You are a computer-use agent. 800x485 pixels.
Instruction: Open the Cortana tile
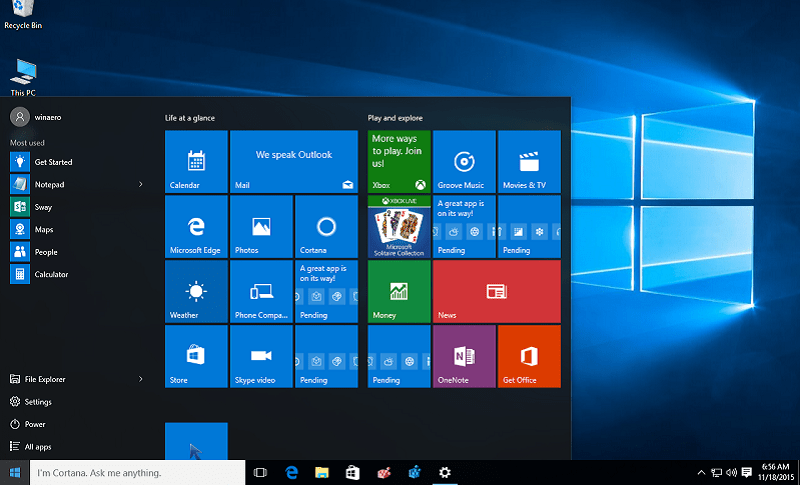click(326, 226)
